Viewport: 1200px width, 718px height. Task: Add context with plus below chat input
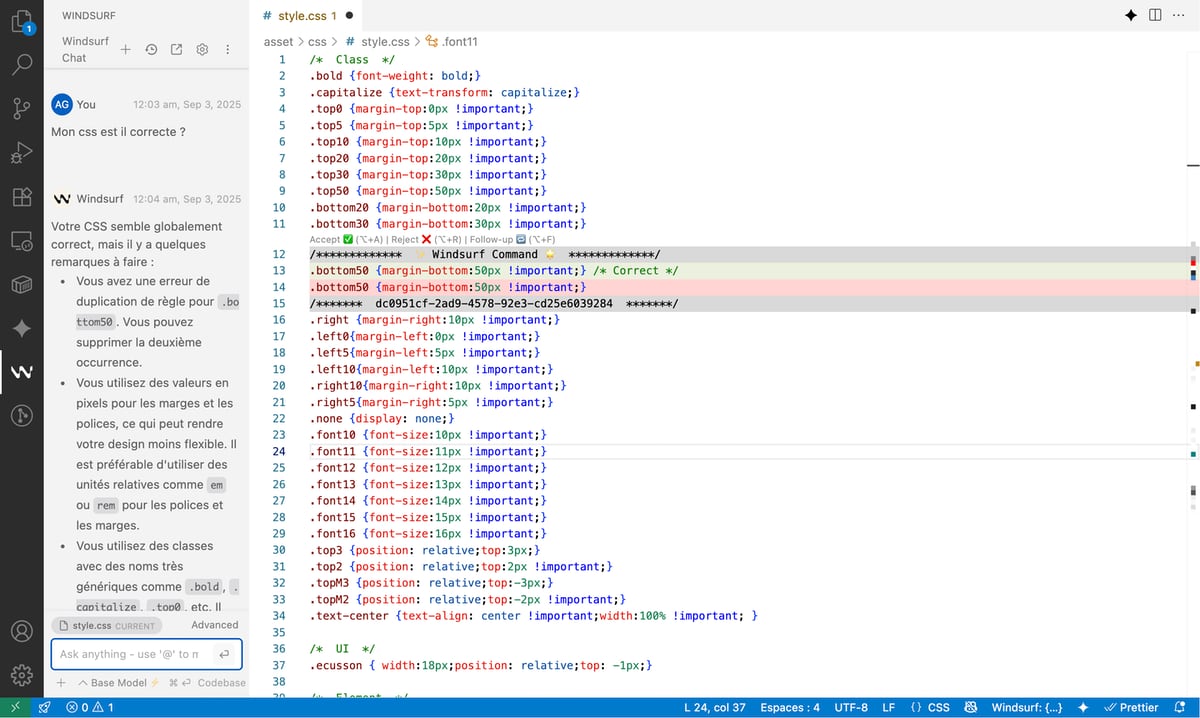point(61,682)
